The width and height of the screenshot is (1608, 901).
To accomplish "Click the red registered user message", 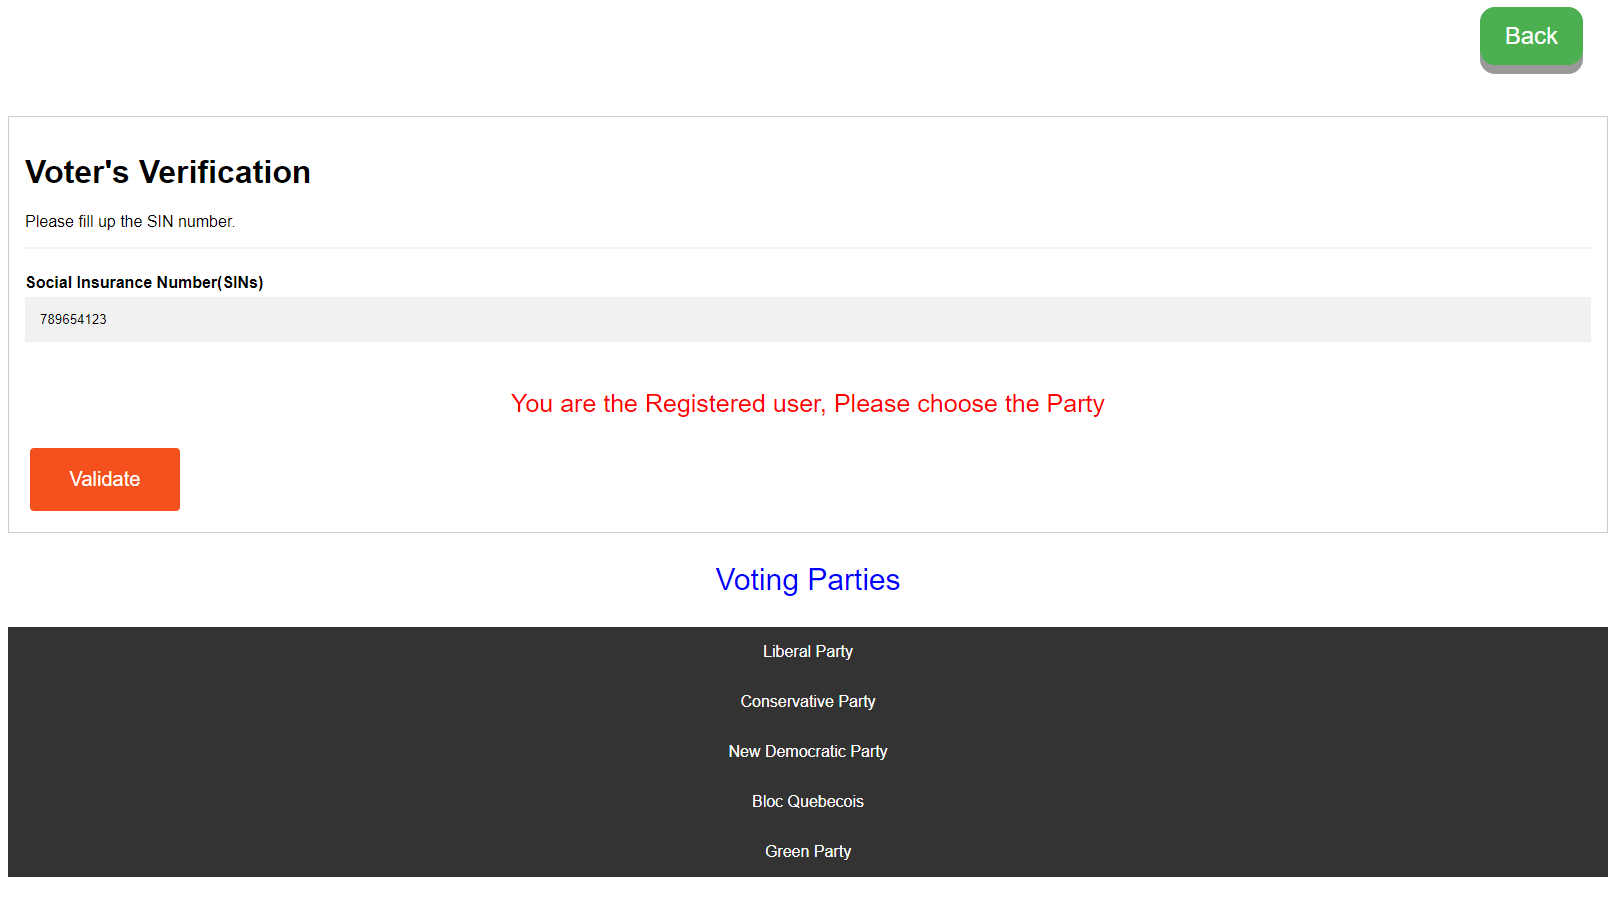I will (807, 404).
